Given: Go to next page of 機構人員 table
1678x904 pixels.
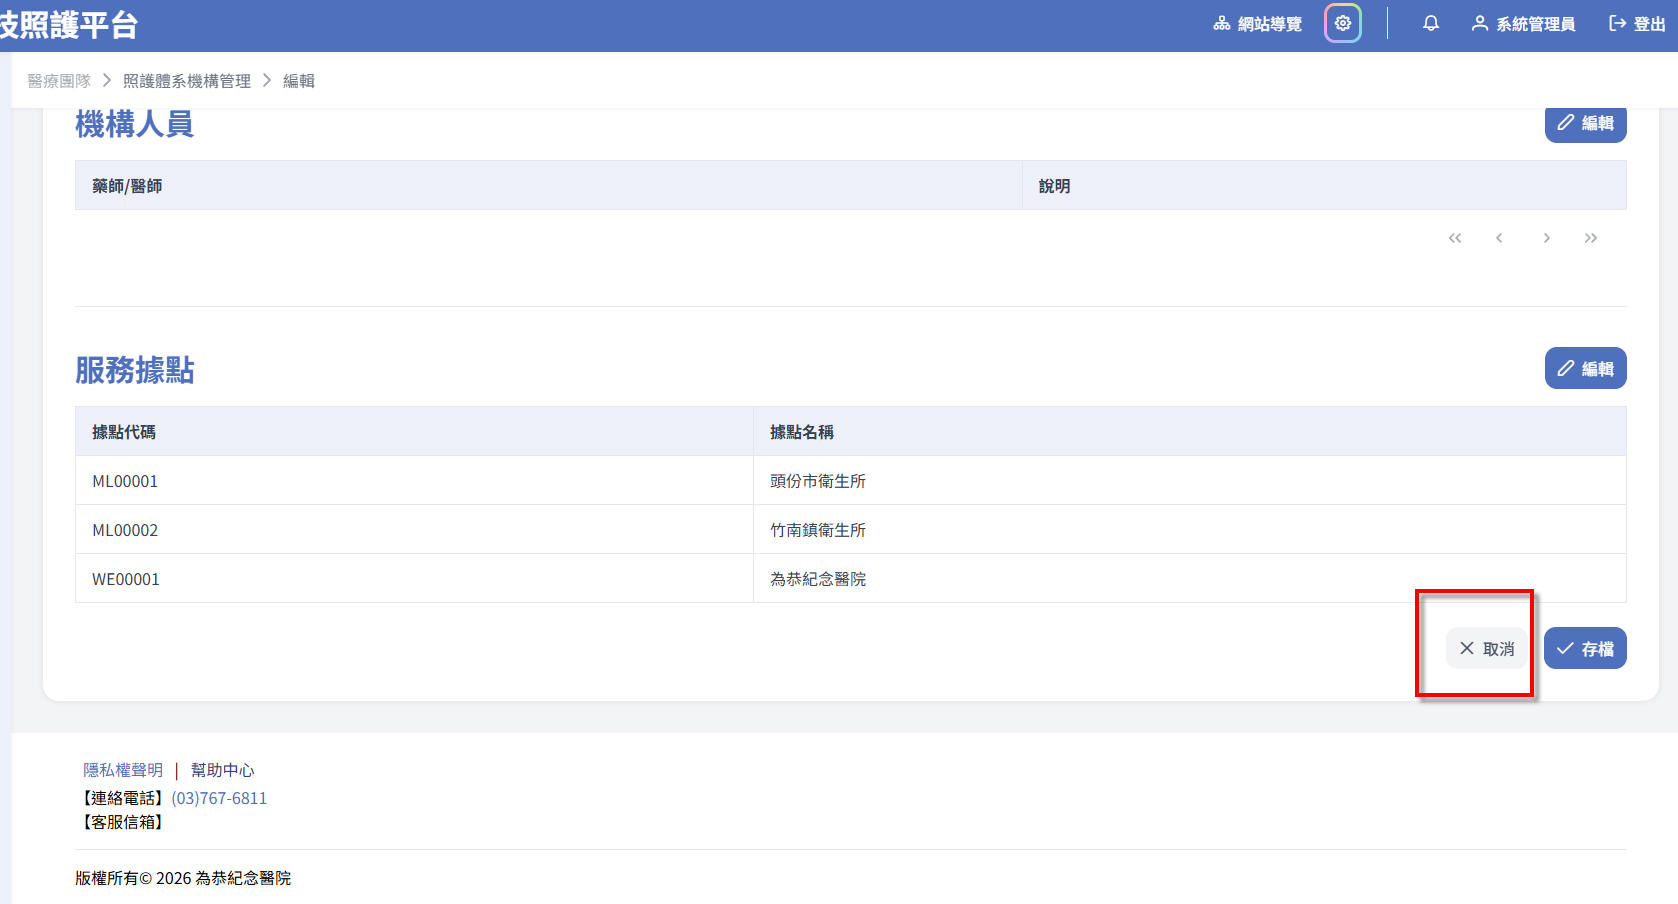Looking at the screenshot, I should tap(1546, 238).
